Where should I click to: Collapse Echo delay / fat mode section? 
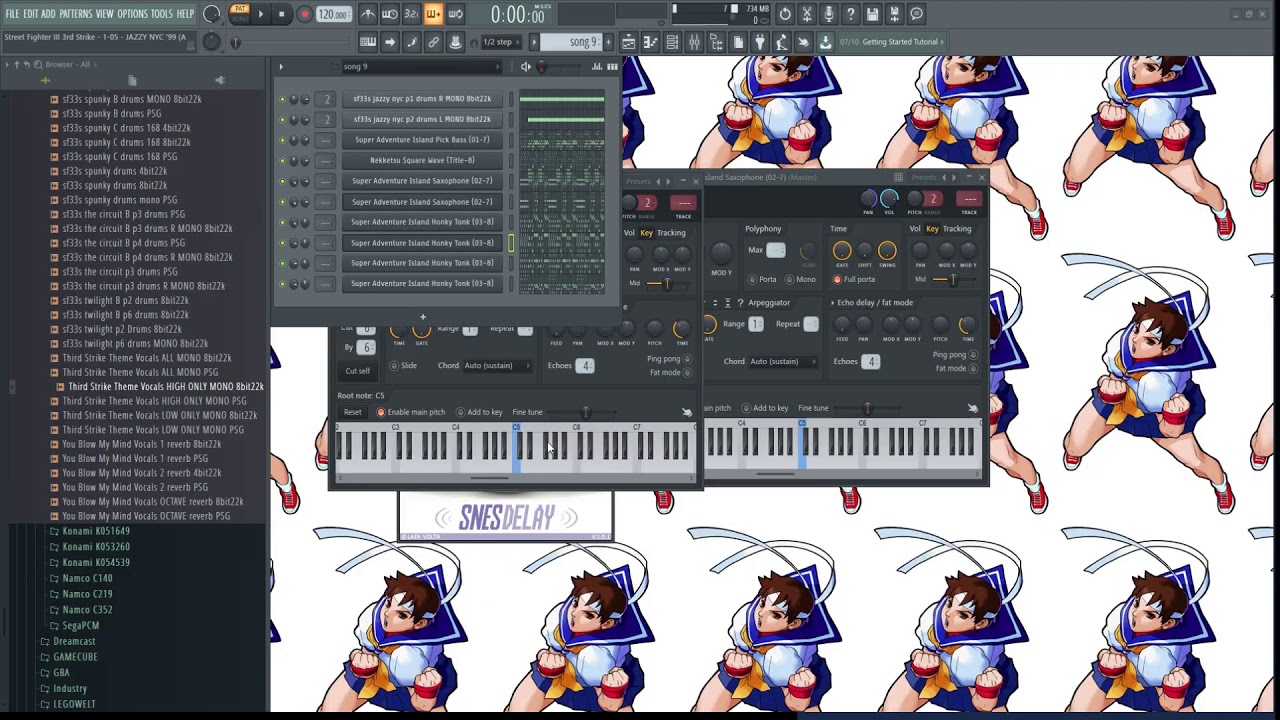click(870, 302)
